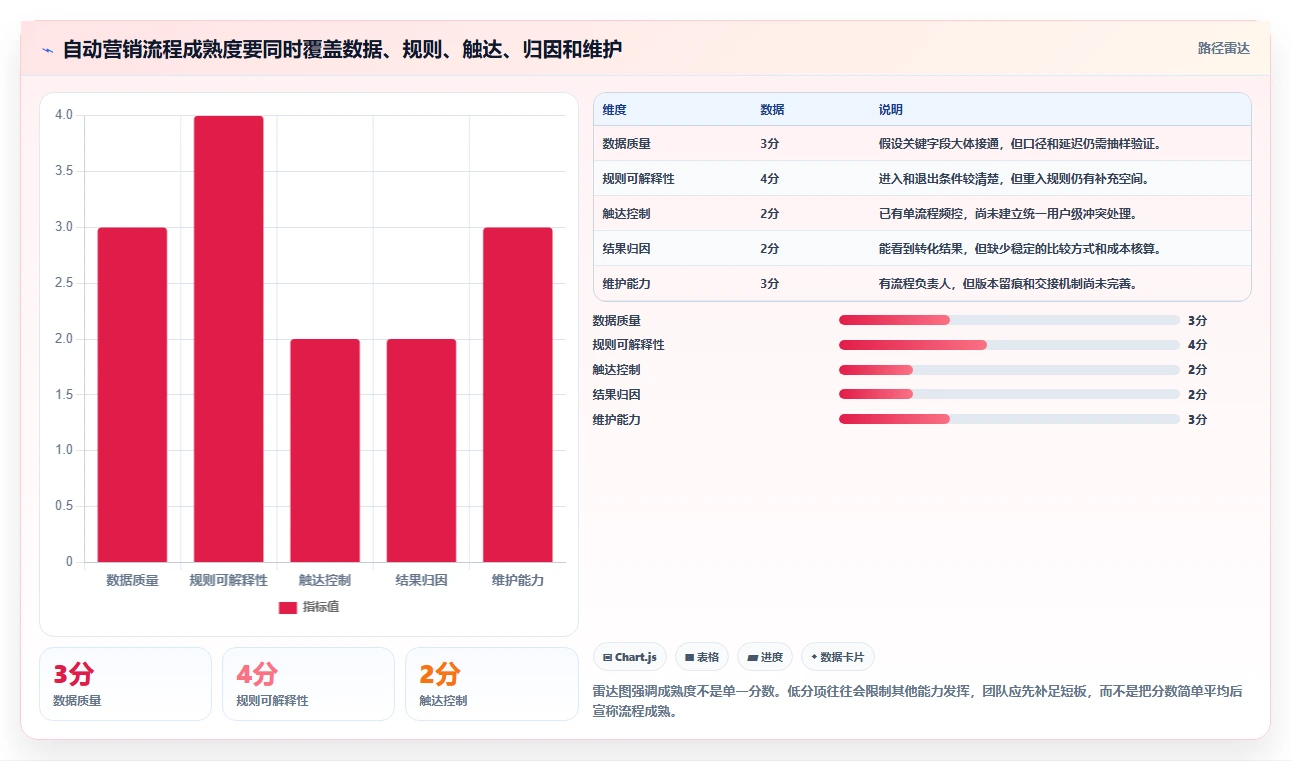Select the 数据质量 table row cell
This screenshot has height=761, width=1291.
[x=627, y=144]
